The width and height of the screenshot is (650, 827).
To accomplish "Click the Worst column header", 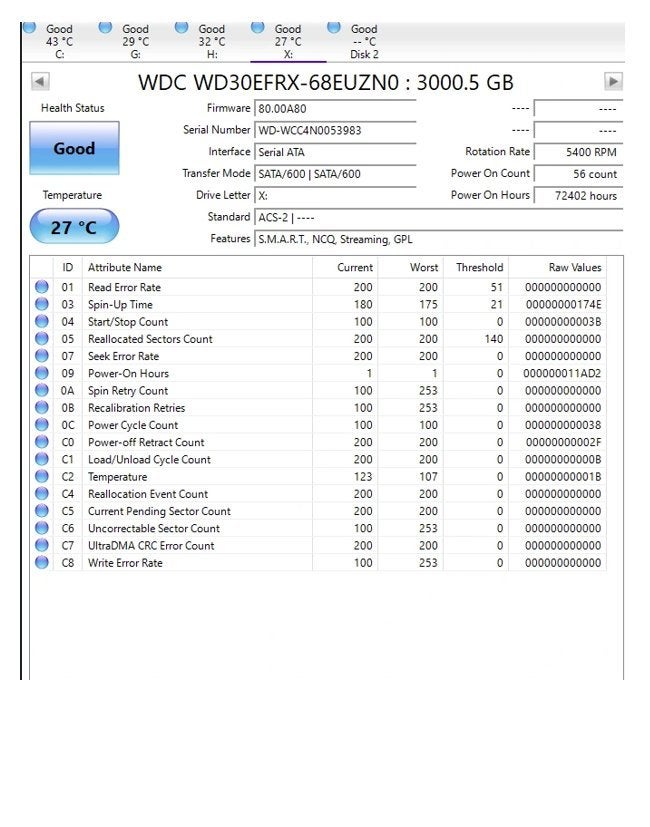I will [x=410, y=267].
